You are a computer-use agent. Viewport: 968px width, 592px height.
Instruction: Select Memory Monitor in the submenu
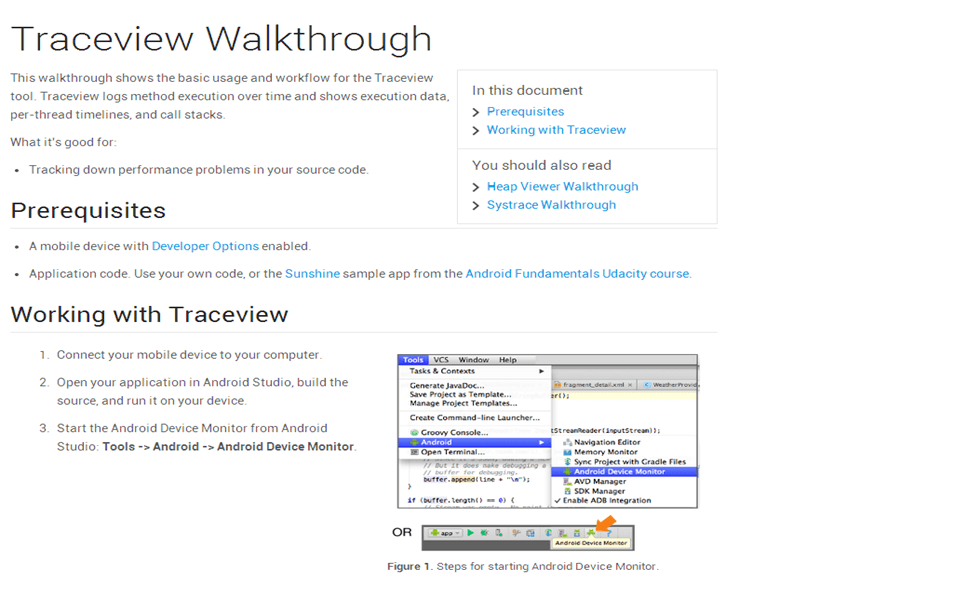pos(606,452)
